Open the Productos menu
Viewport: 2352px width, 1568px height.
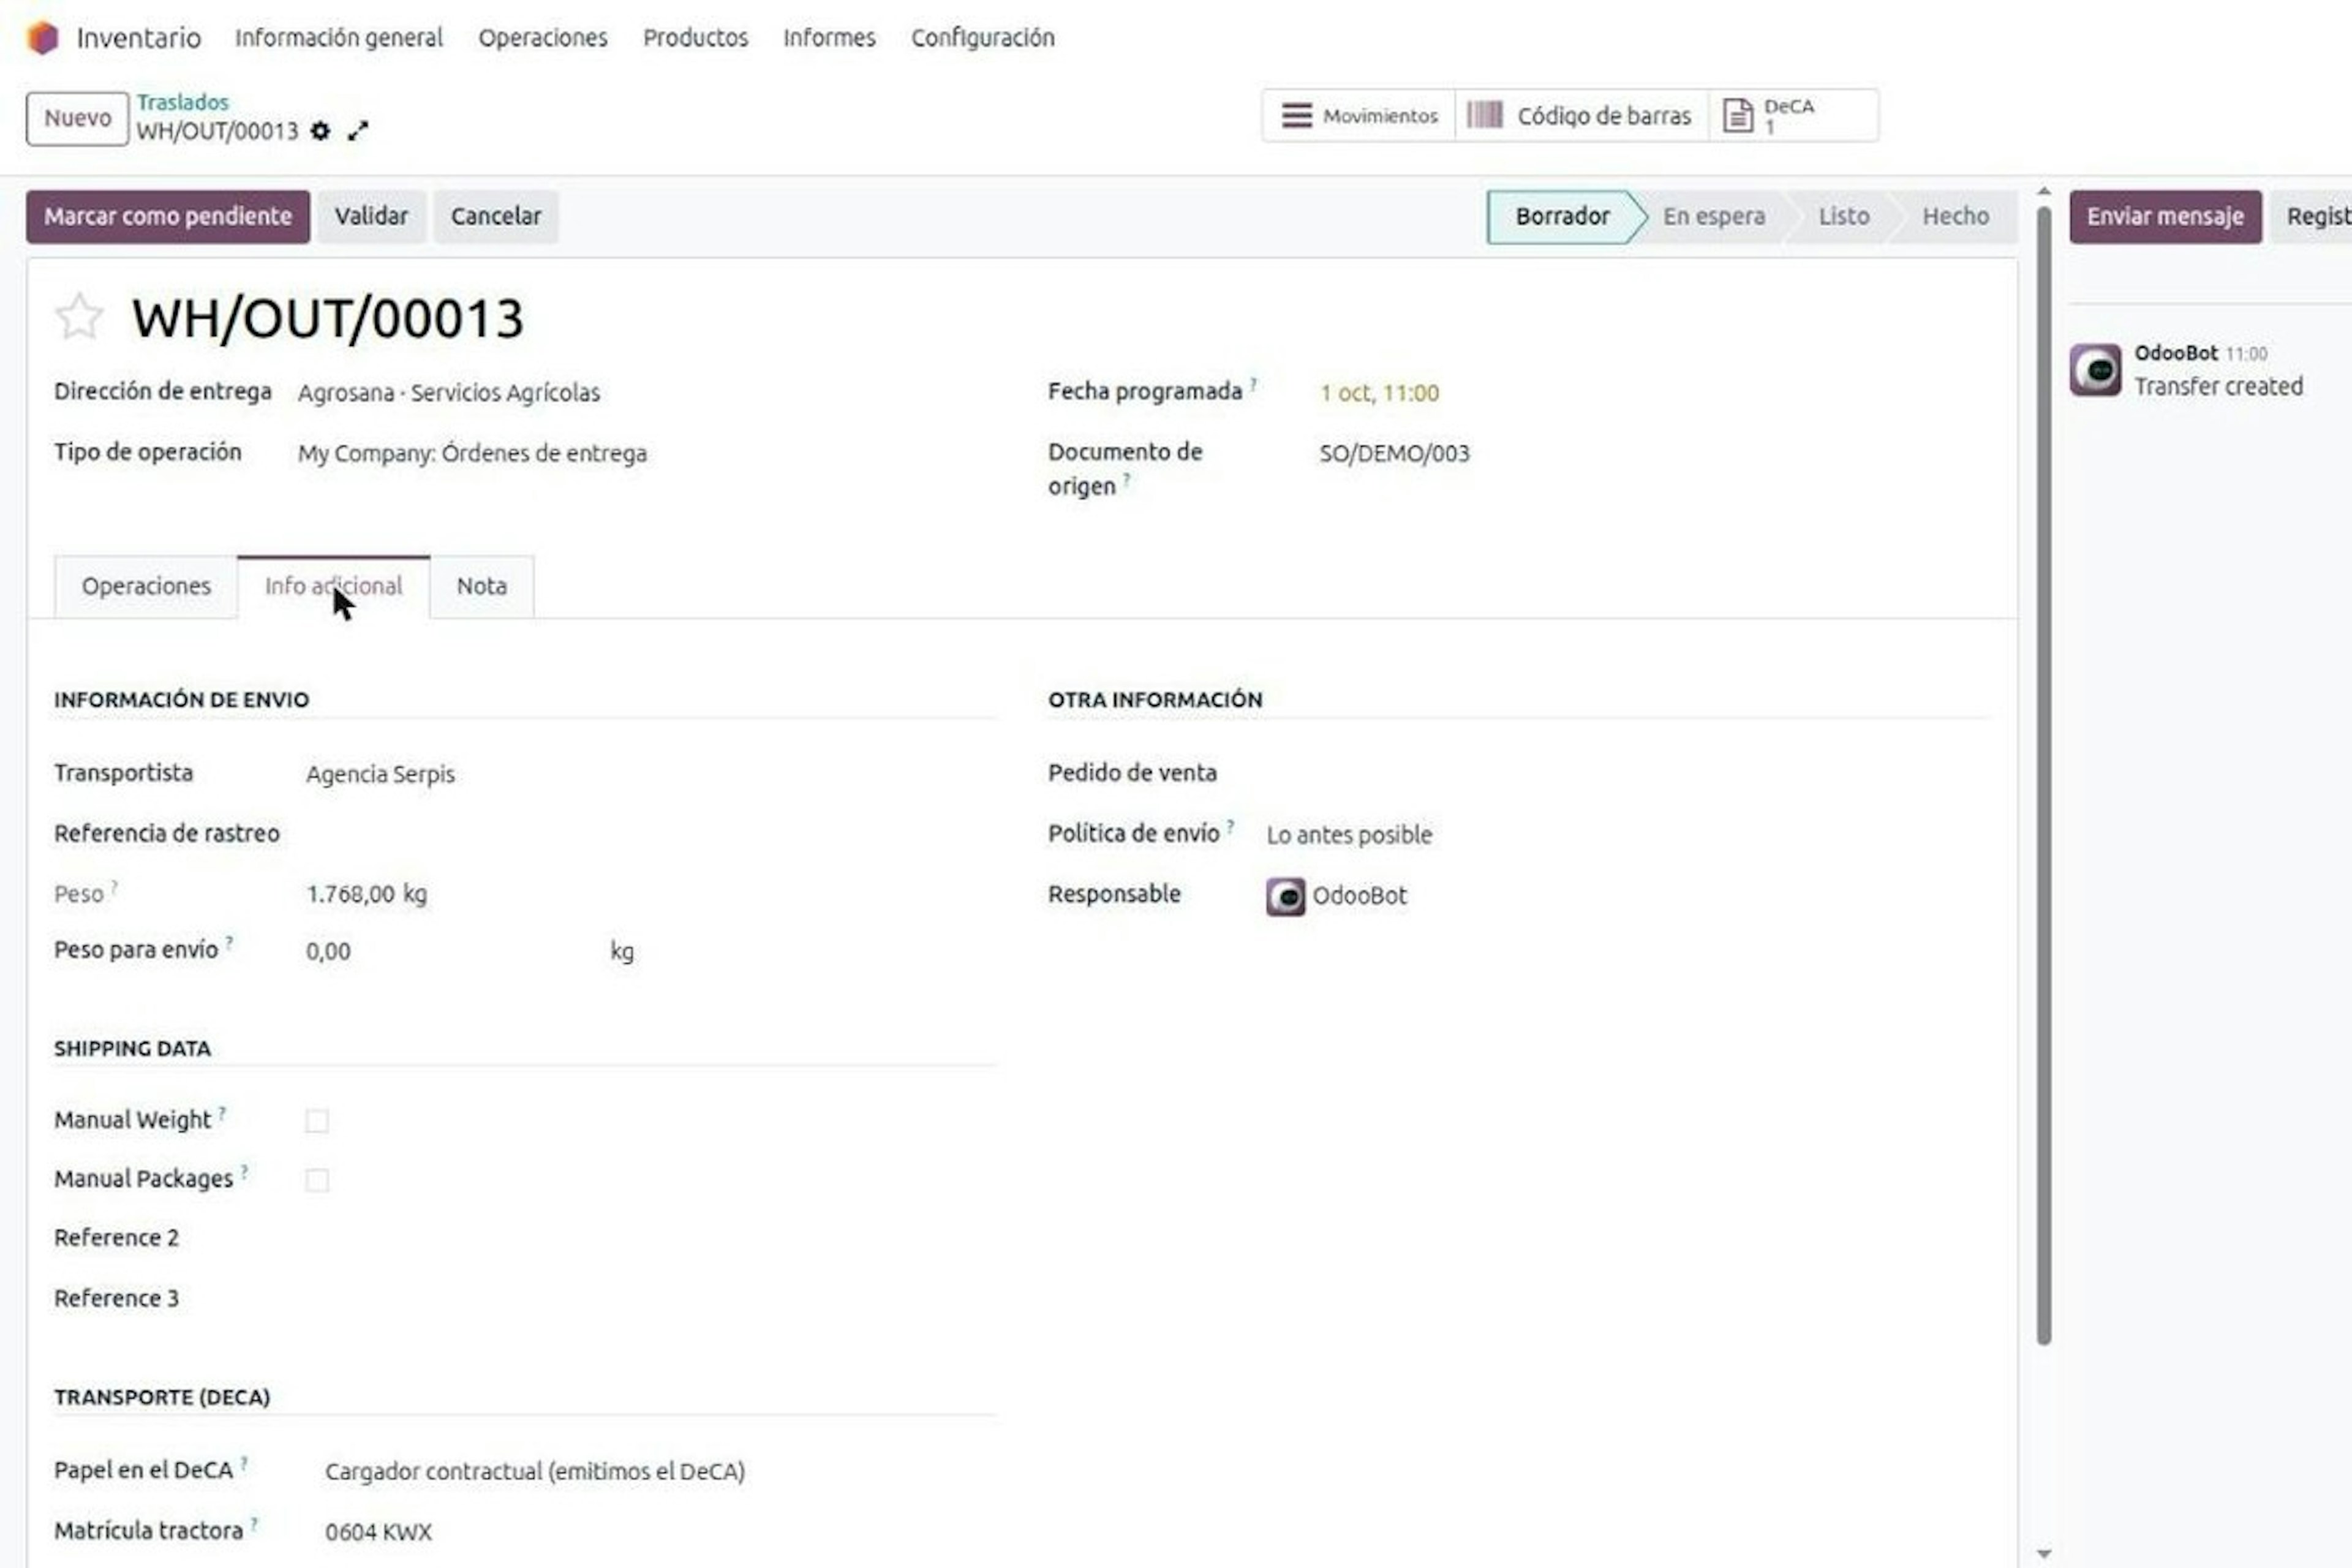tap(695, 38)
